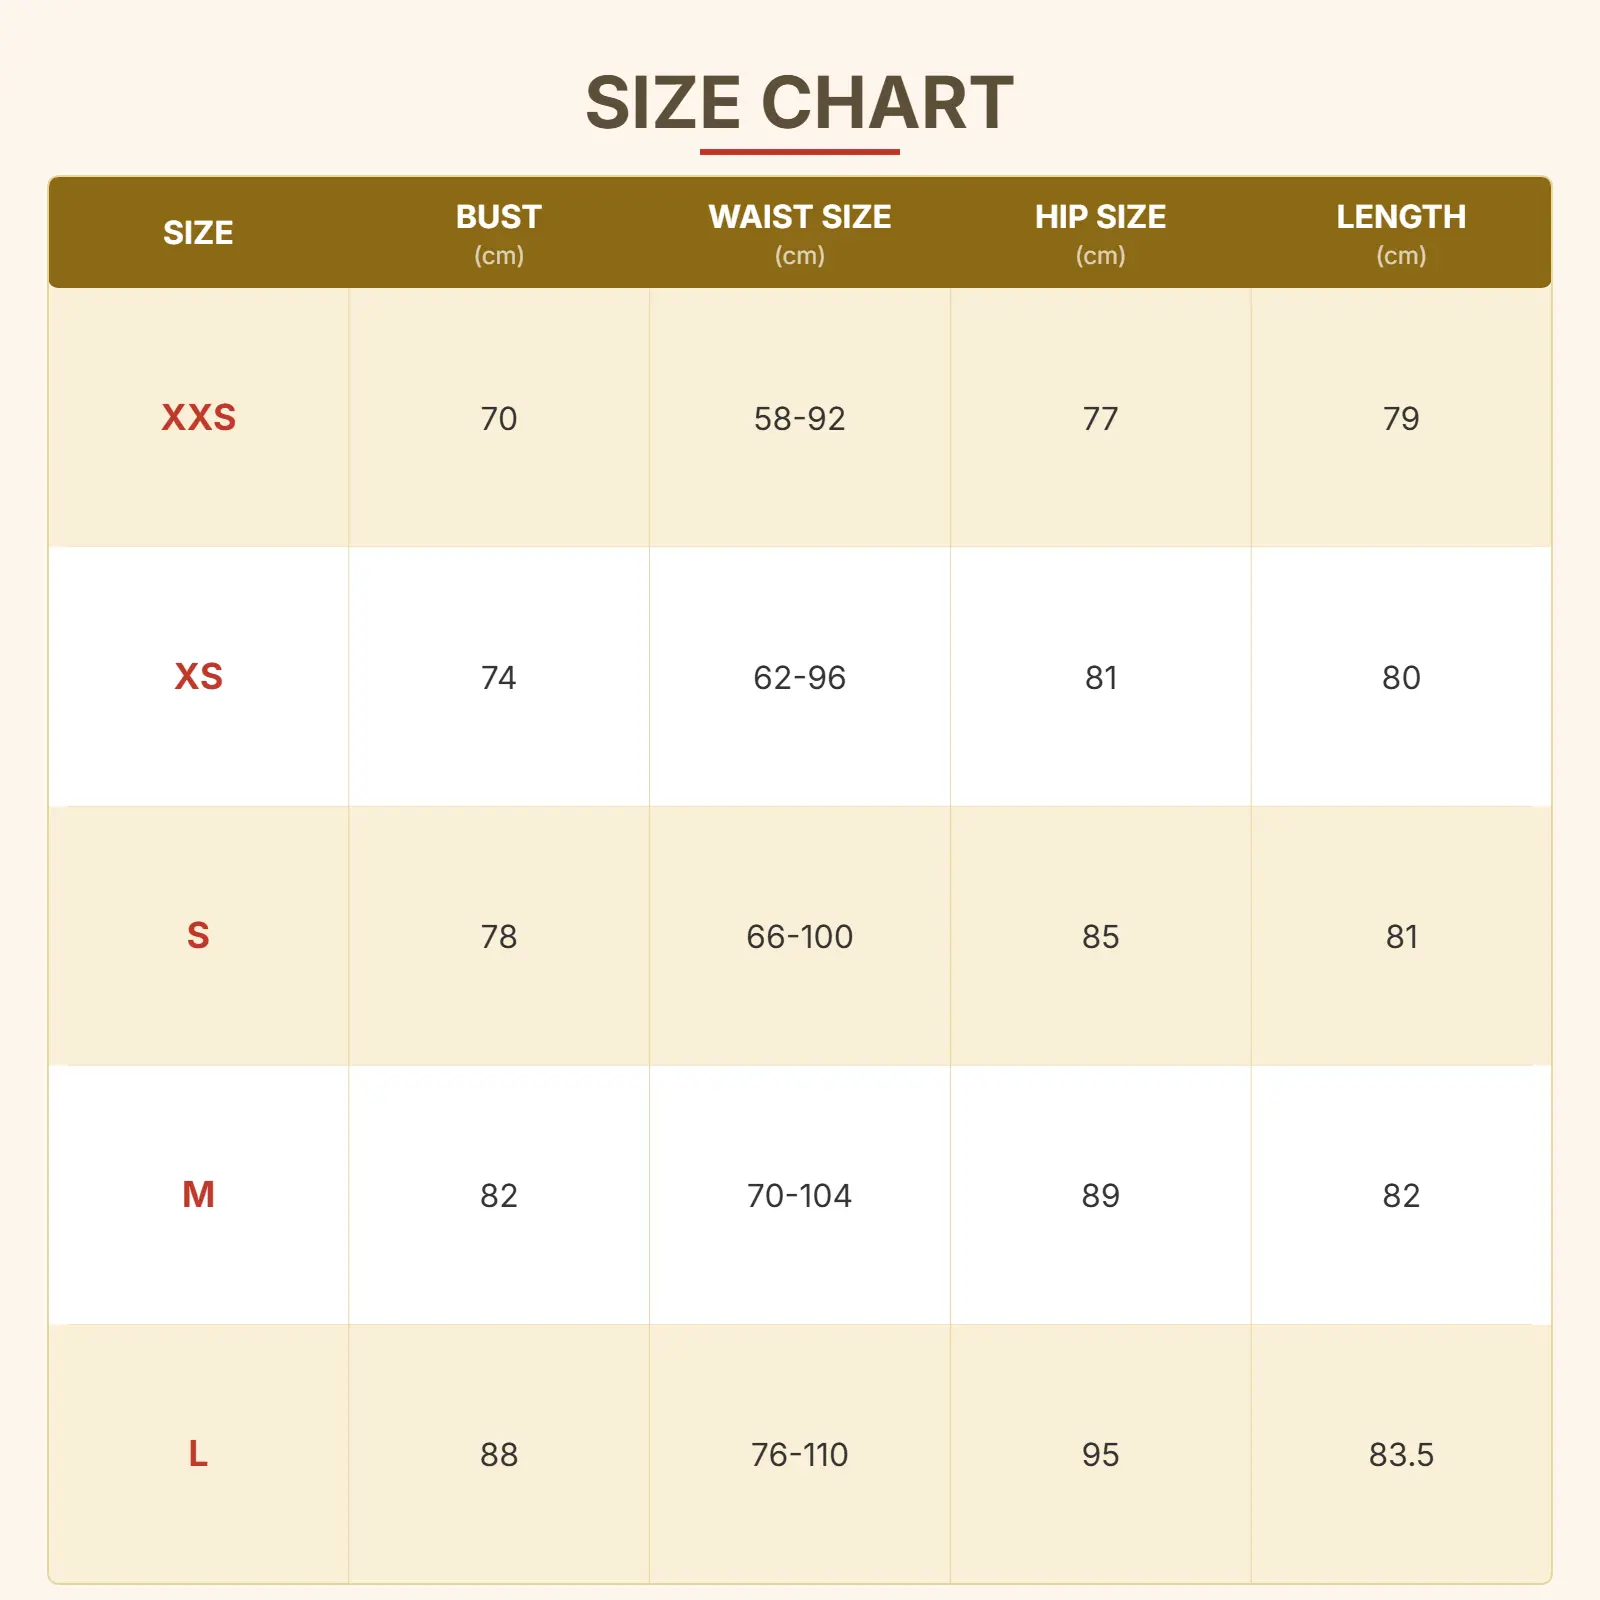Select the SIZE column header
Image resolution: width=1600 pixels, height=1600 pixels.
(198, 233)
